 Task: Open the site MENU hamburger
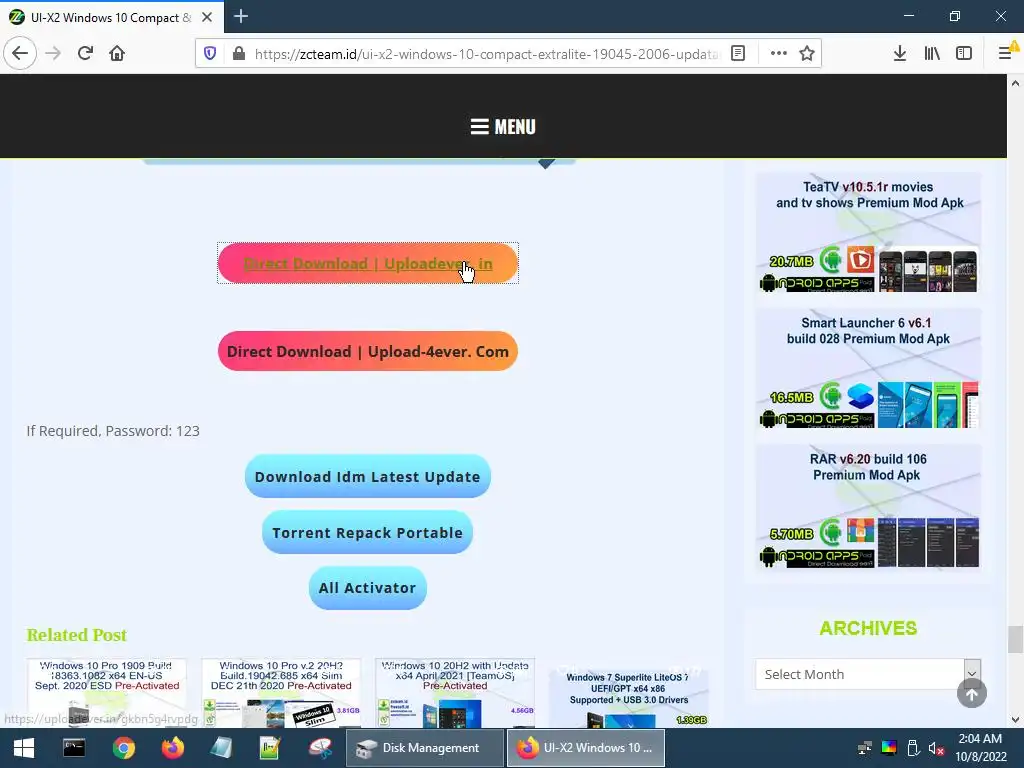click(503, 127)
